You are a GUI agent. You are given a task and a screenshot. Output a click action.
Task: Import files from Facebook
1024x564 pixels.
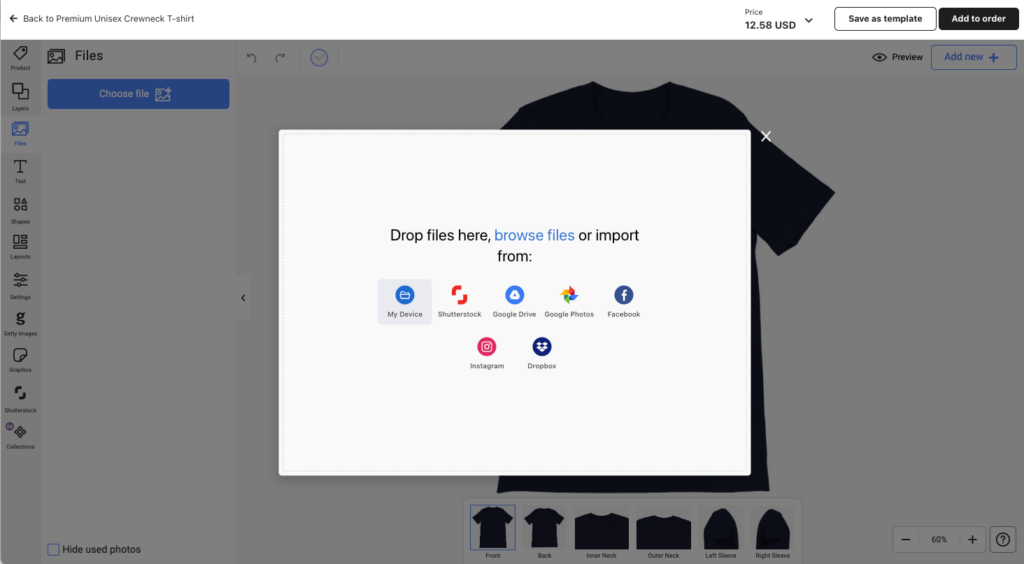(x=623, y=295)
